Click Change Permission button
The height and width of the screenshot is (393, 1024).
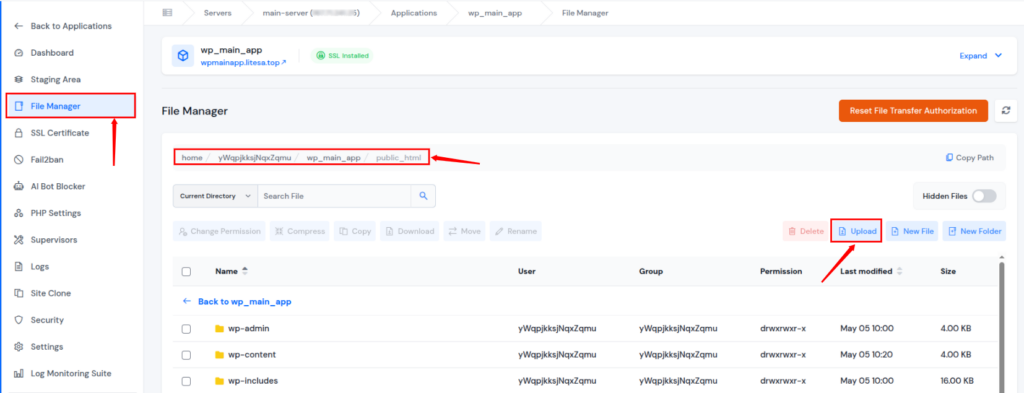(219, 231)
